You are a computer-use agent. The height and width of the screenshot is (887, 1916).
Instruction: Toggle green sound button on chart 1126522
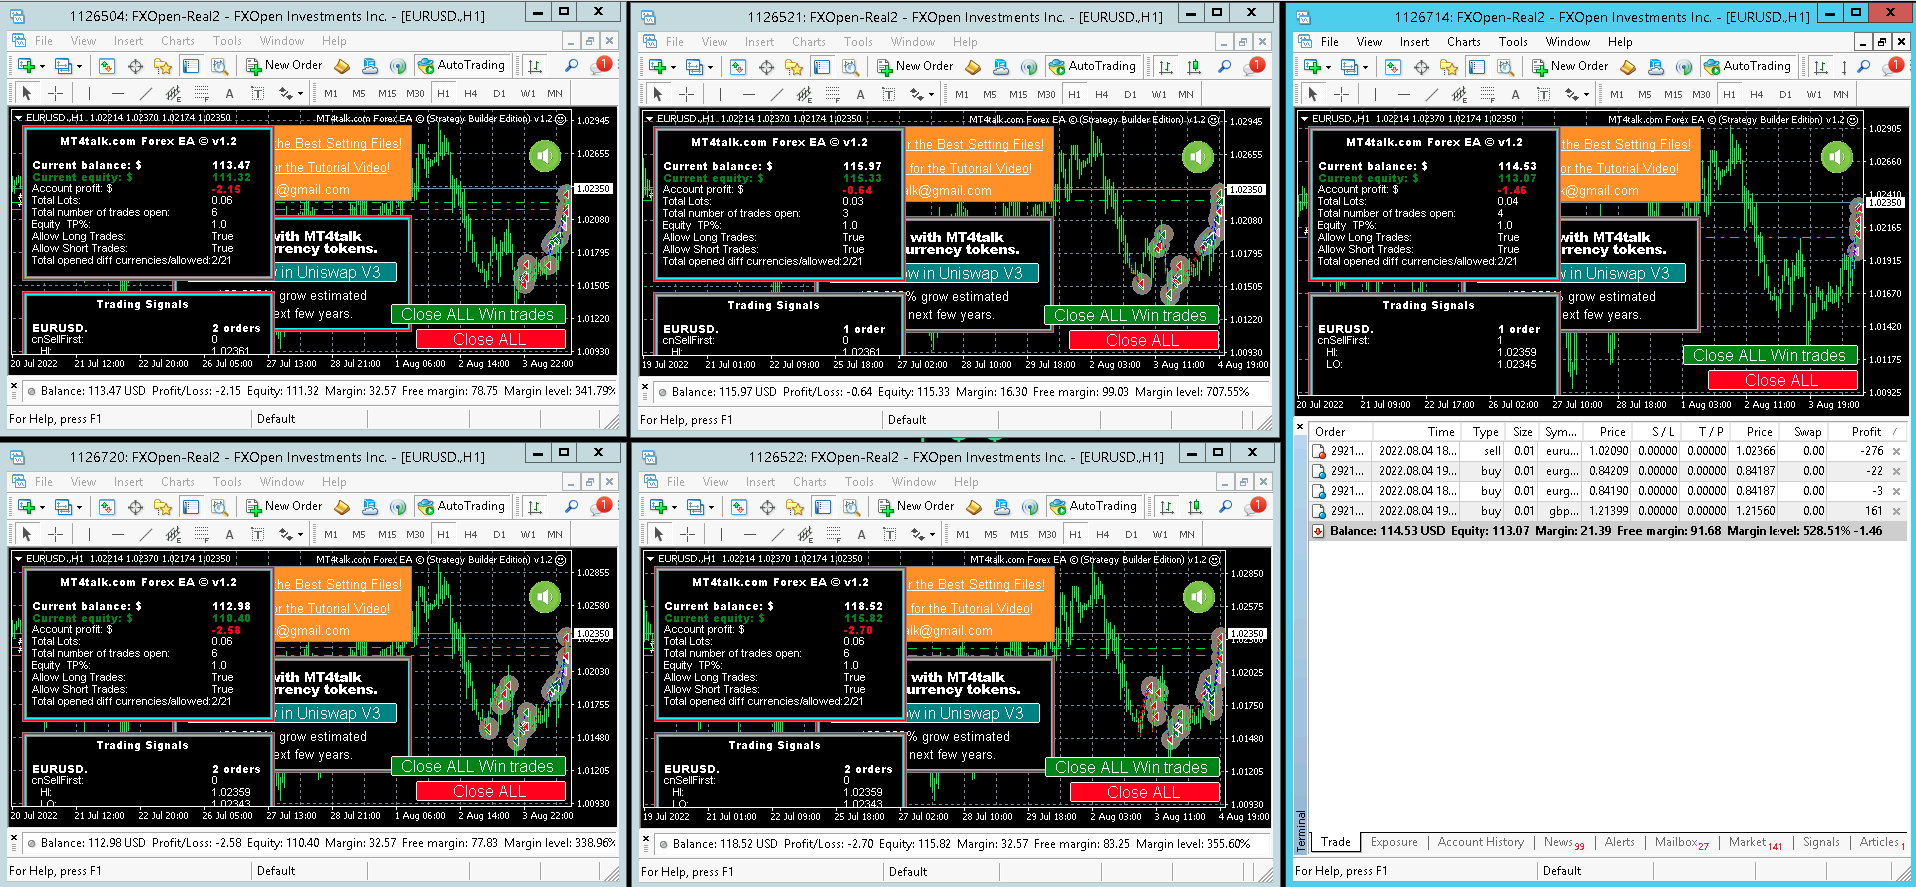(x=1198, y=597)
